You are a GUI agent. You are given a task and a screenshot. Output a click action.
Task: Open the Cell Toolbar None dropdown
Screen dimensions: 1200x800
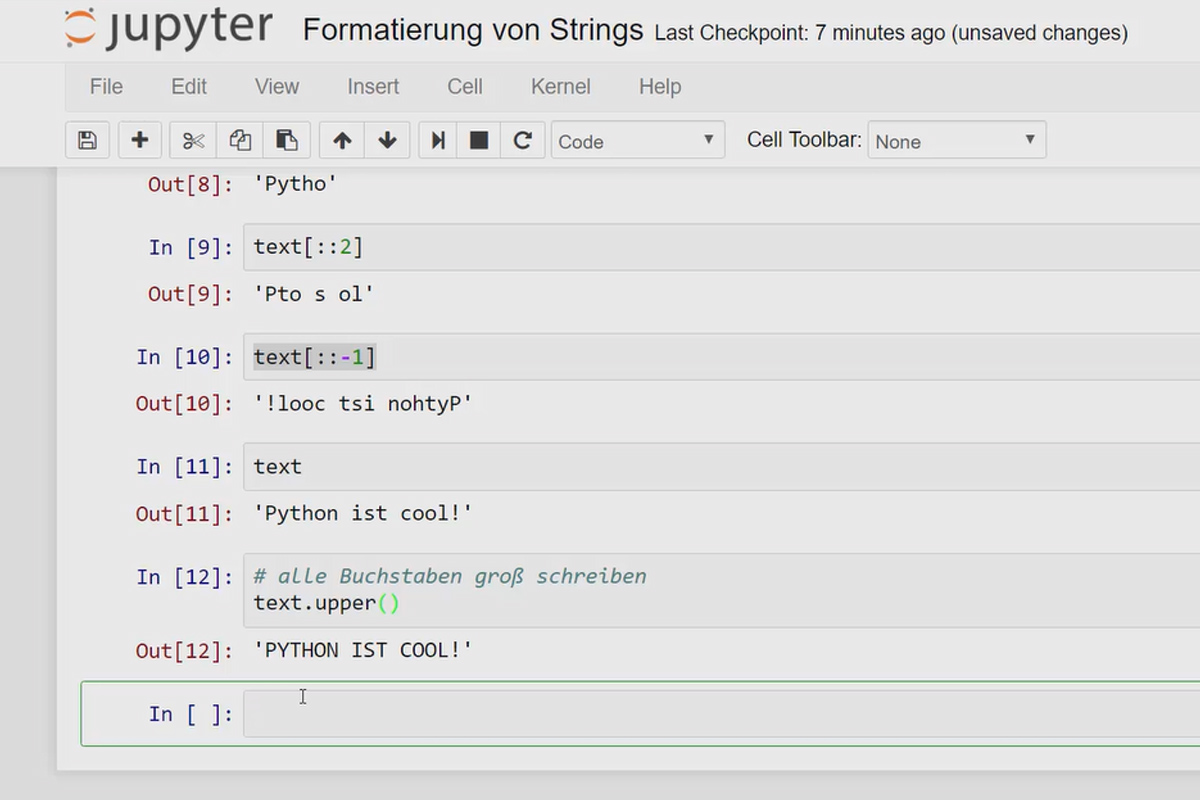point(957,141)
